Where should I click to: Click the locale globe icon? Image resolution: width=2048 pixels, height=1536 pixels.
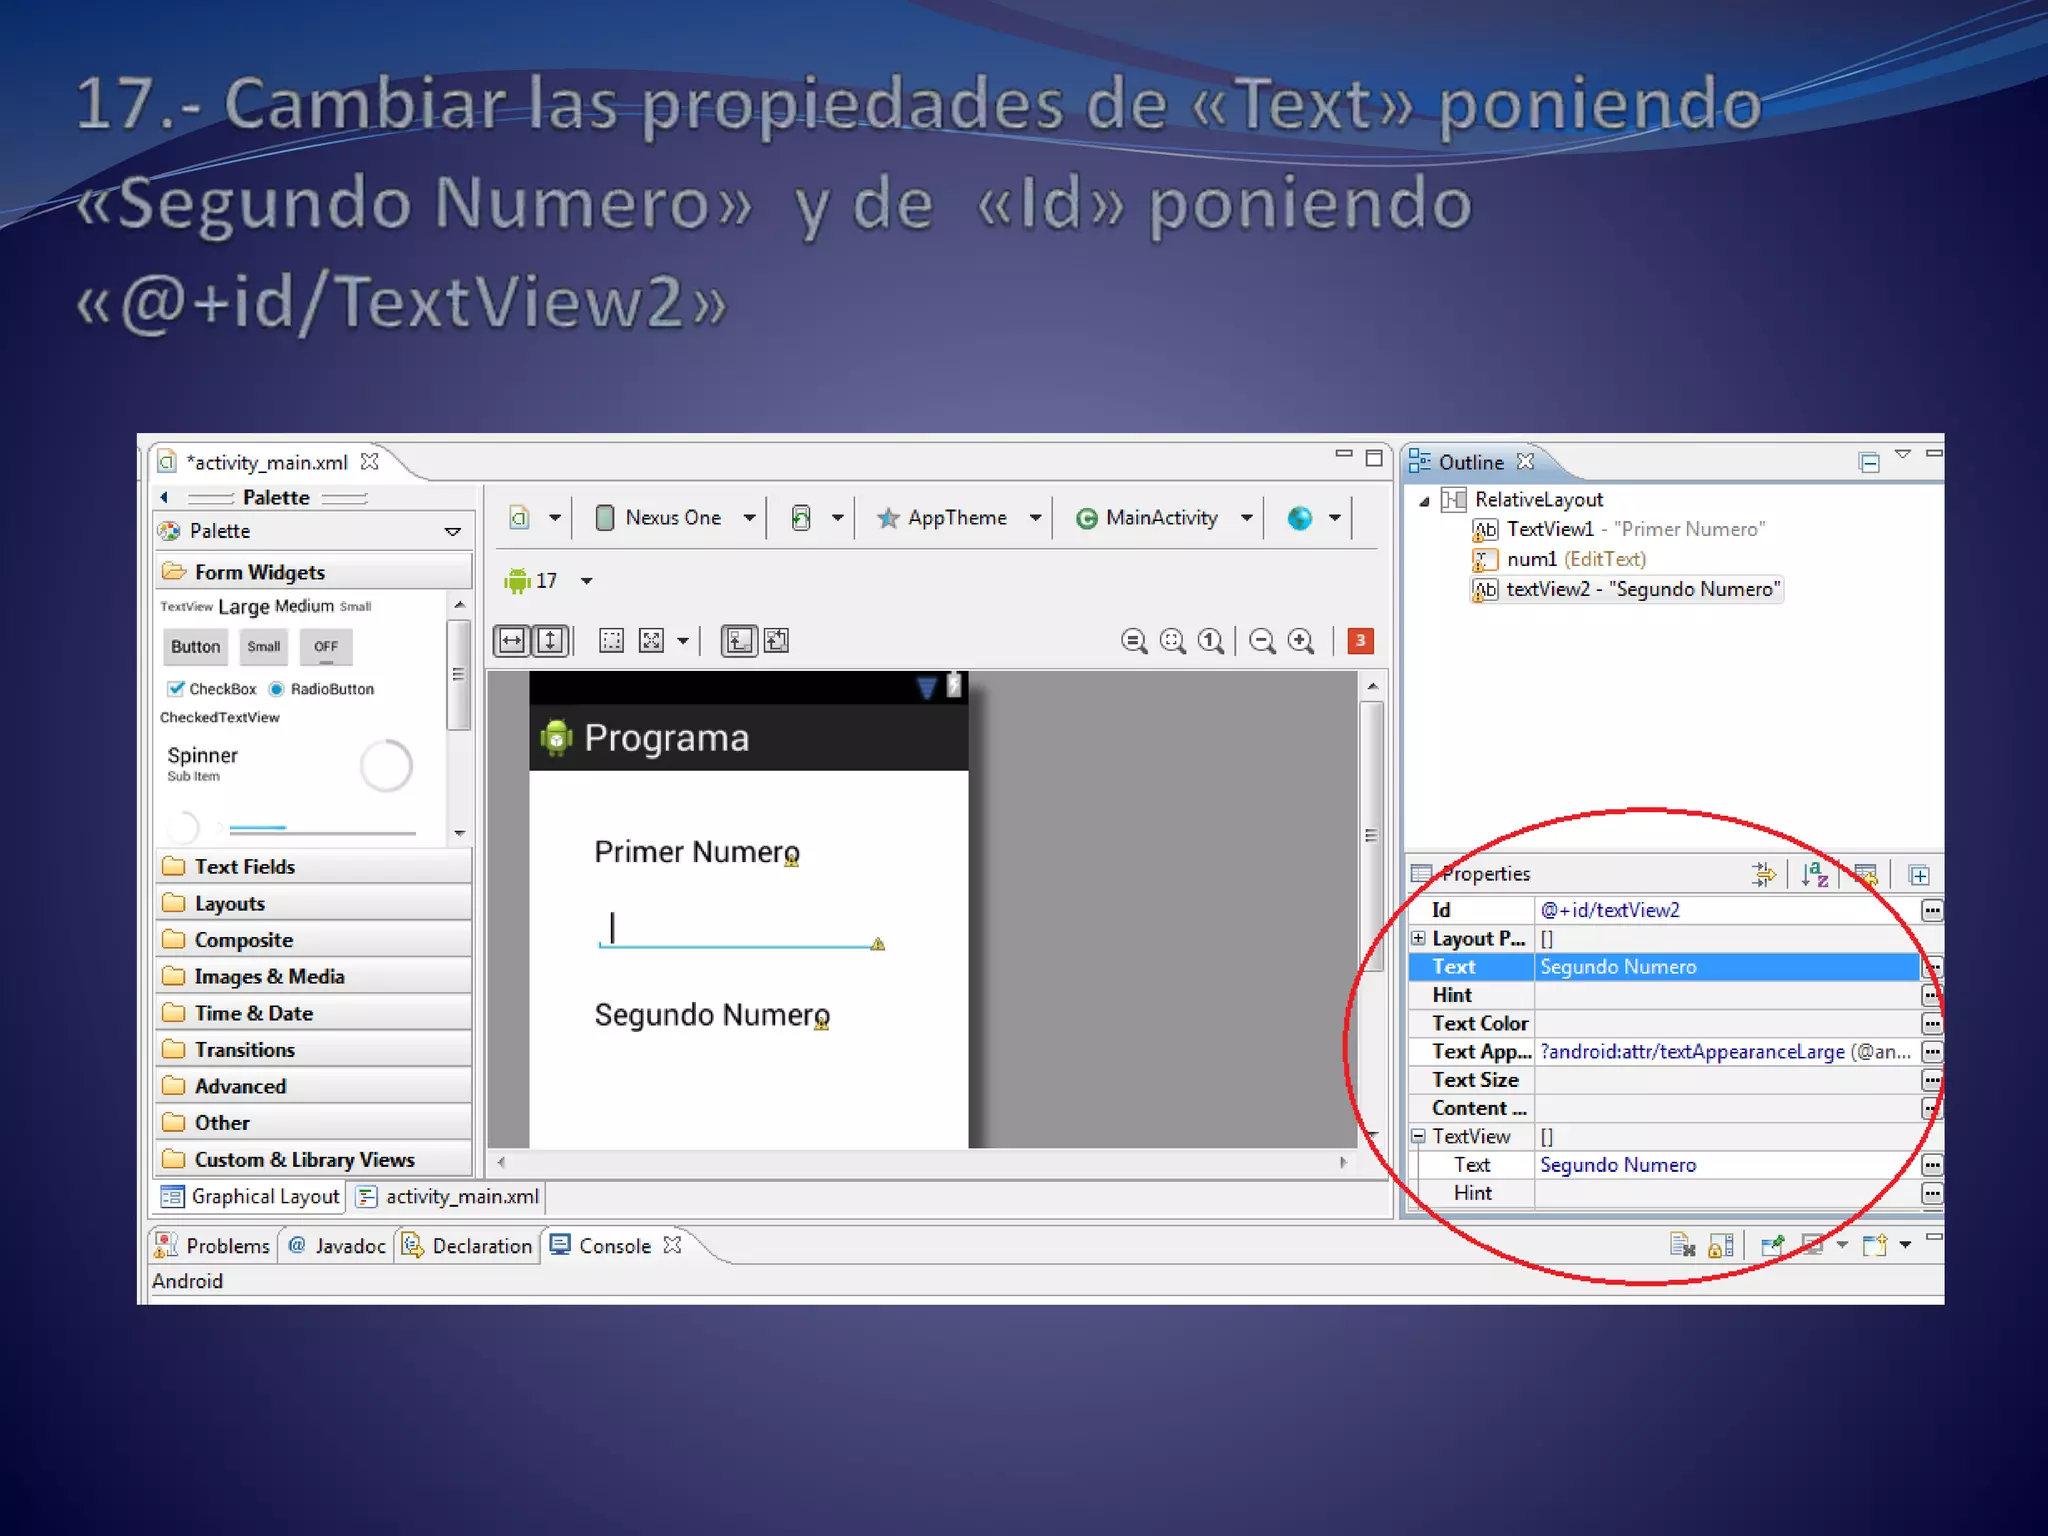tap(1299, 518)
